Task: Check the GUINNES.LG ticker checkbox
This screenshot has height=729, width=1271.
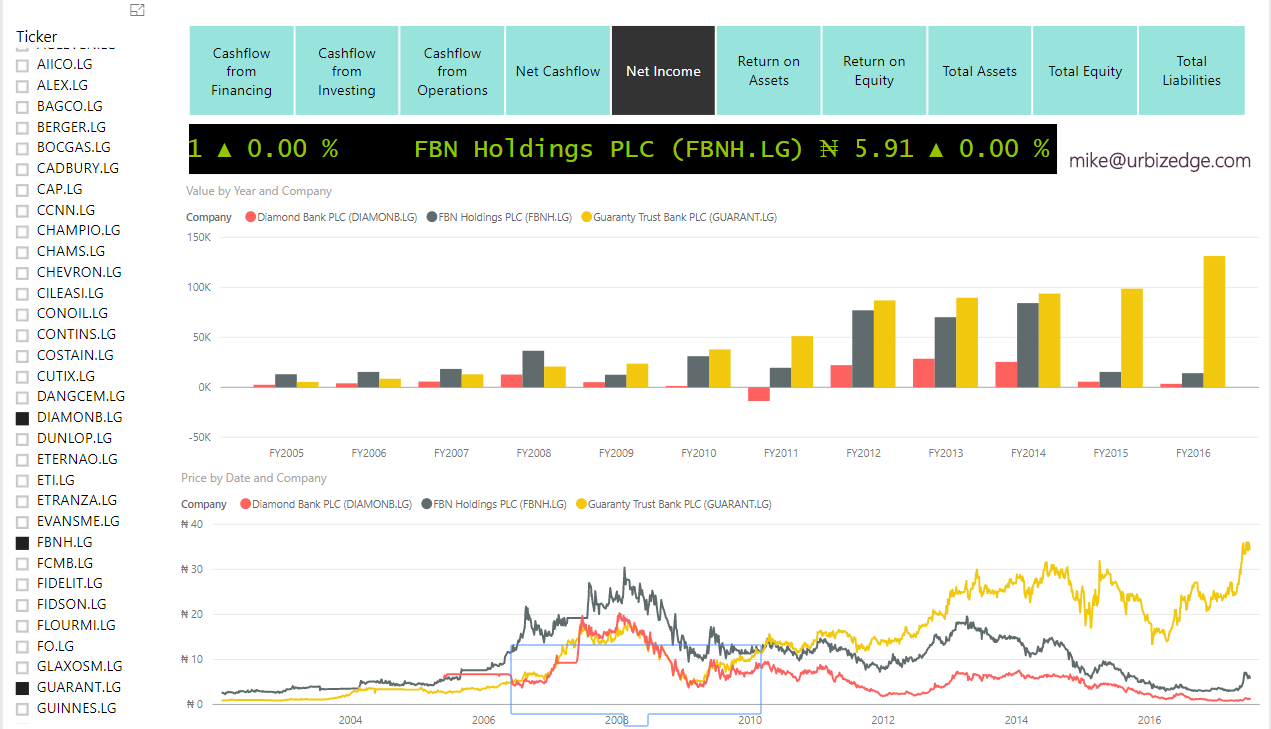Action: point(21,708)
